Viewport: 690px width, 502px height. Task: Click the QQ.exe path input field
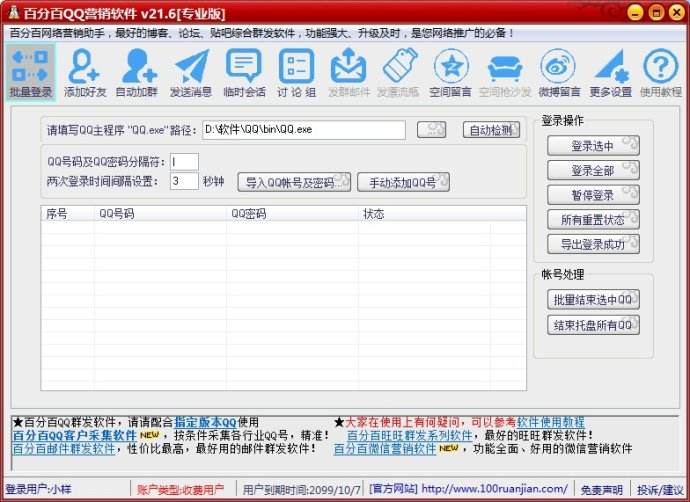[304, 130]
